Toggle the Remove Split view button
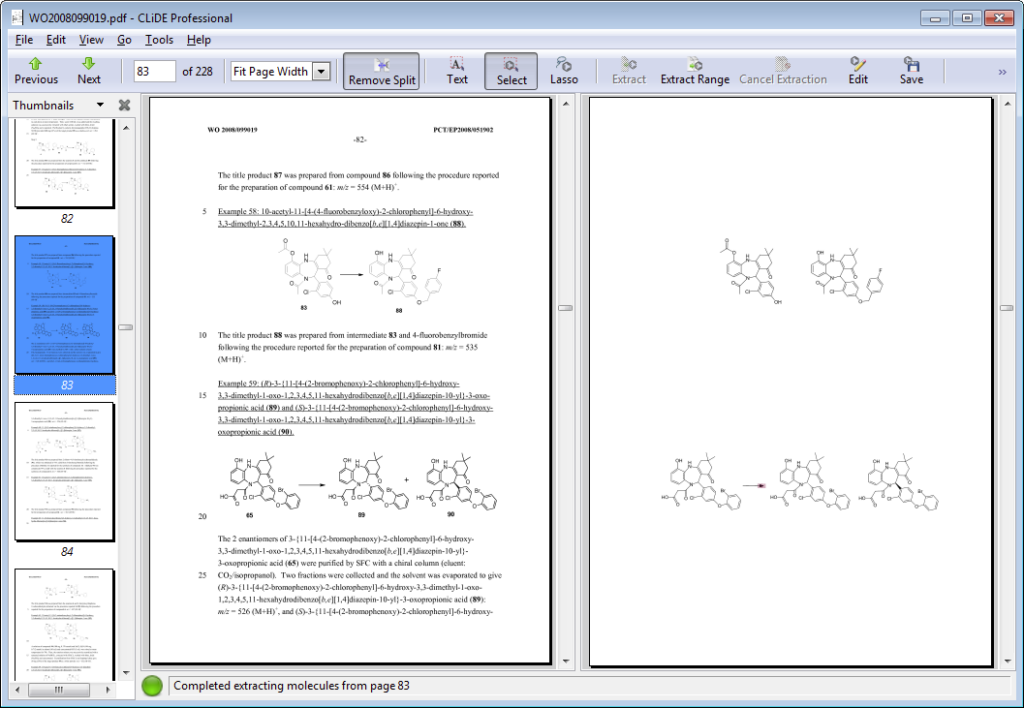The image size is (1024, 708). 381,70
